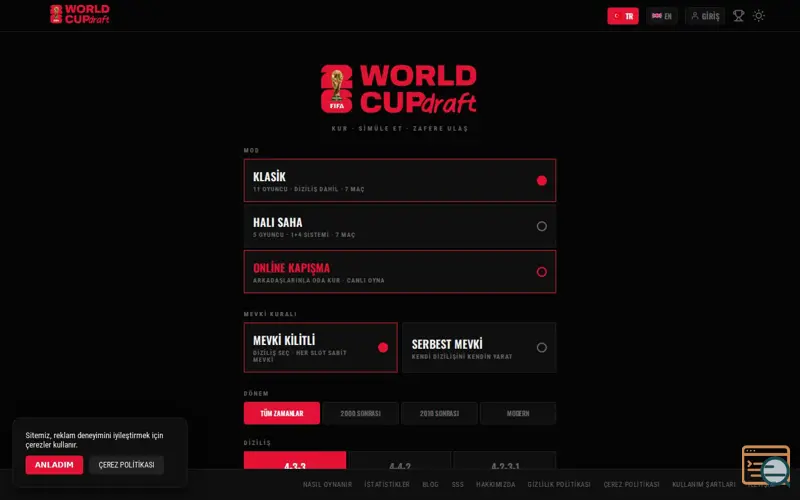Open the trophy leaderboard icon
800x500 pixels.
738,16
